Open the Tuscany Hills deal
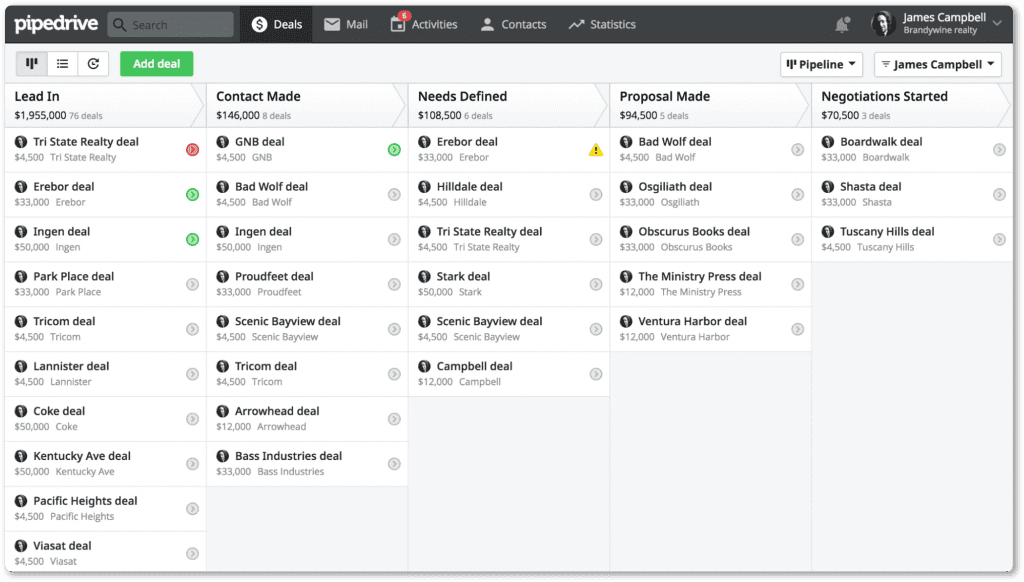The height and width of the screenshot is (582, 1024). pyautogui.click(x=887, y=231)
